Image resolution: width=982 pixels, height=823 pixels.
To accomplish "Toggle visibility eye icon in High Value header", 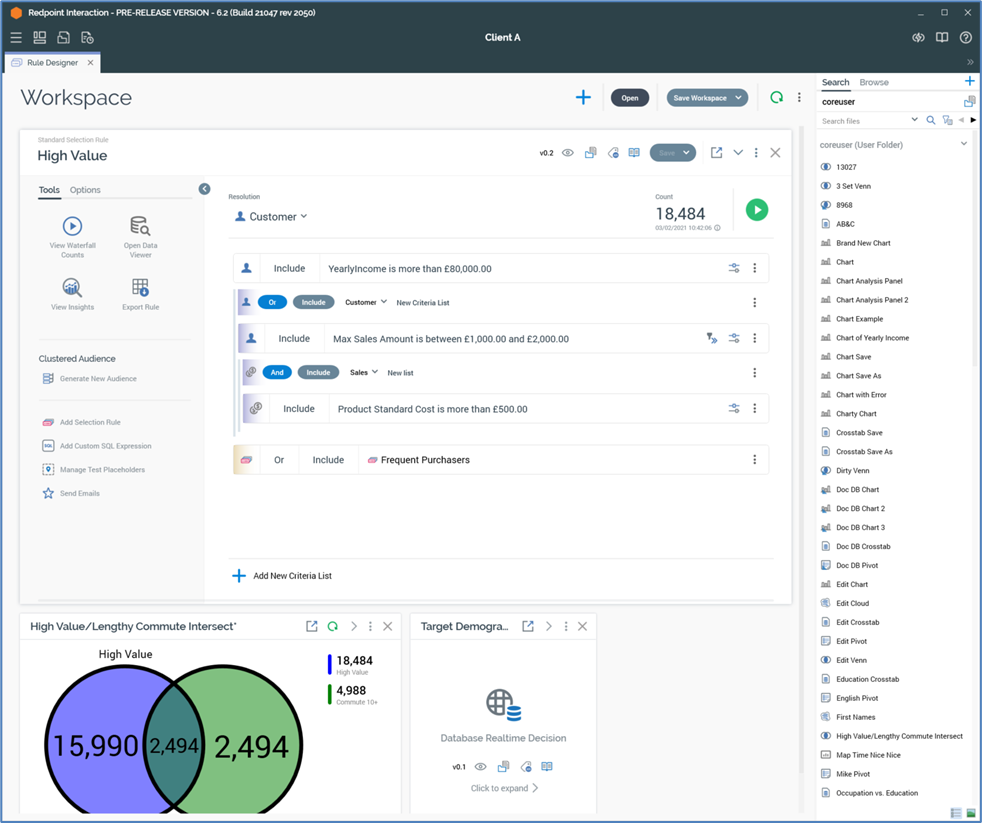I will click(x=568, y=153).
